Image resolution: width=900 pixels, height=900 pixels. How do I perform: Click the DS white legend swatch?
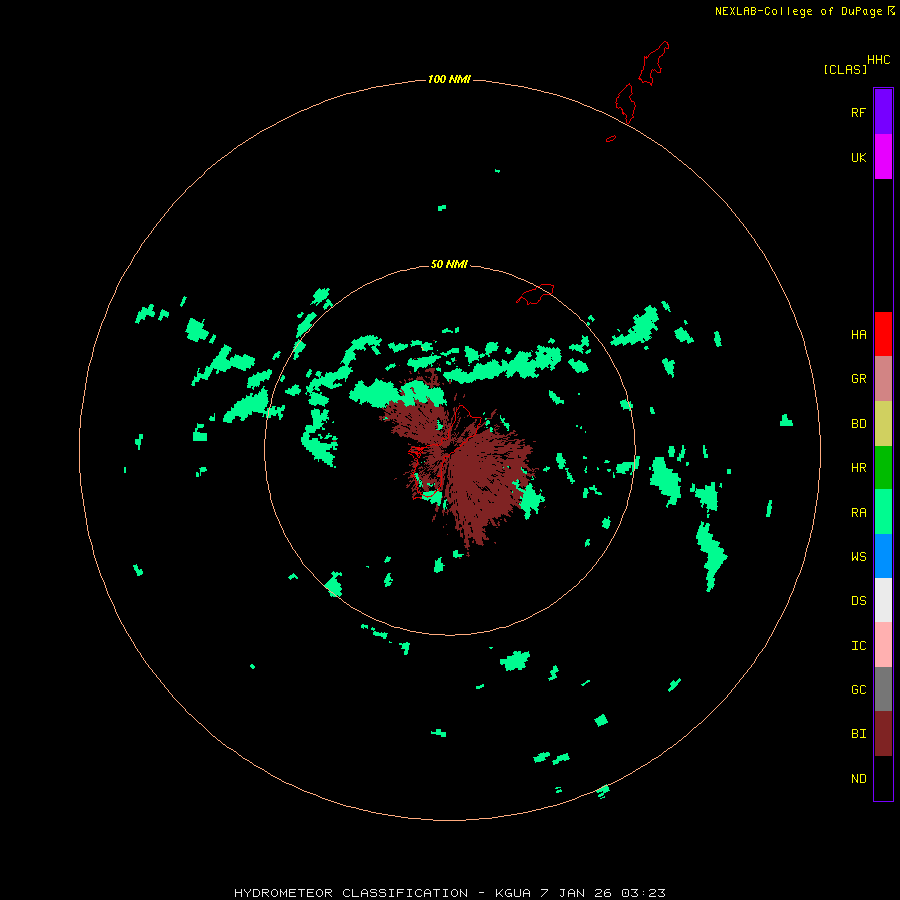(x=883, y=600)
